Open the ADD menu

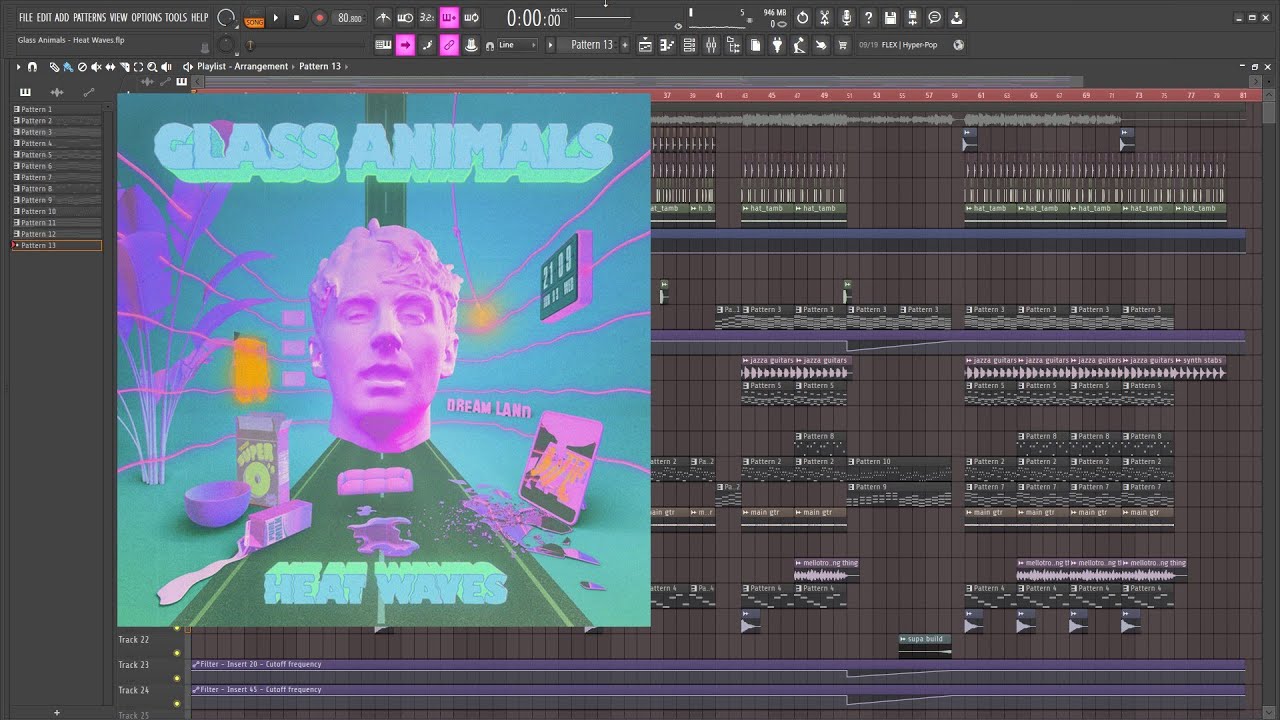[62, 18]
